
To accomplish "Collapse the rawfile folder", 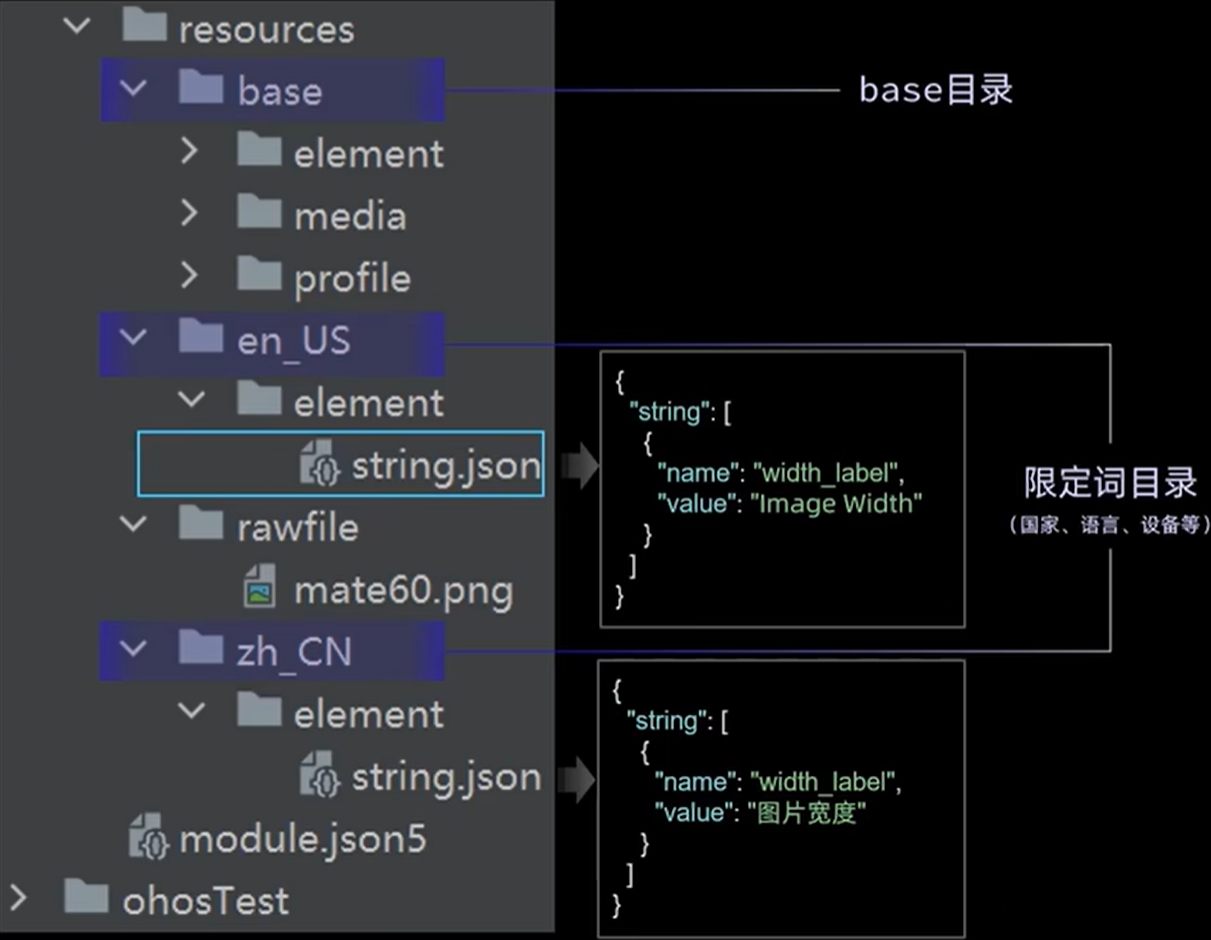I will point(132,525).
